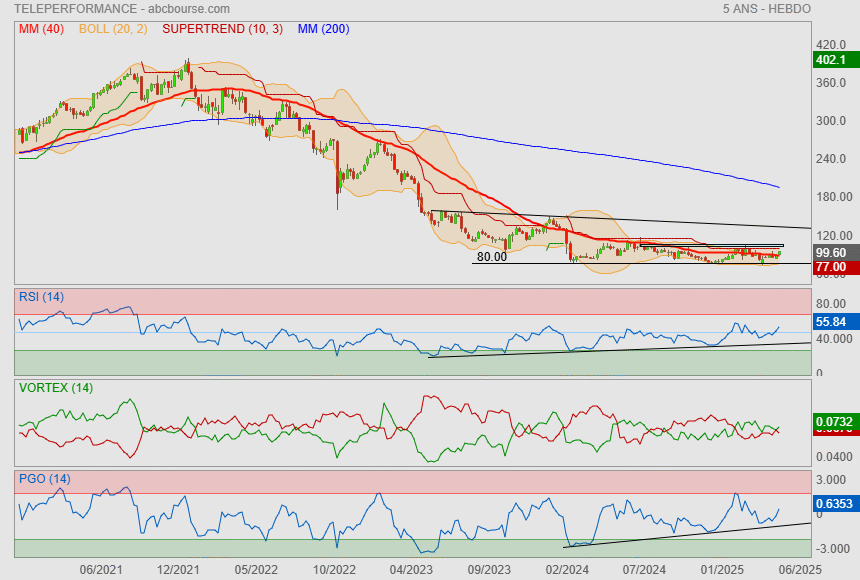Click the blue 55.84 RSI value tag
This screenshot has width=860, height=580.
click(836, 322)
